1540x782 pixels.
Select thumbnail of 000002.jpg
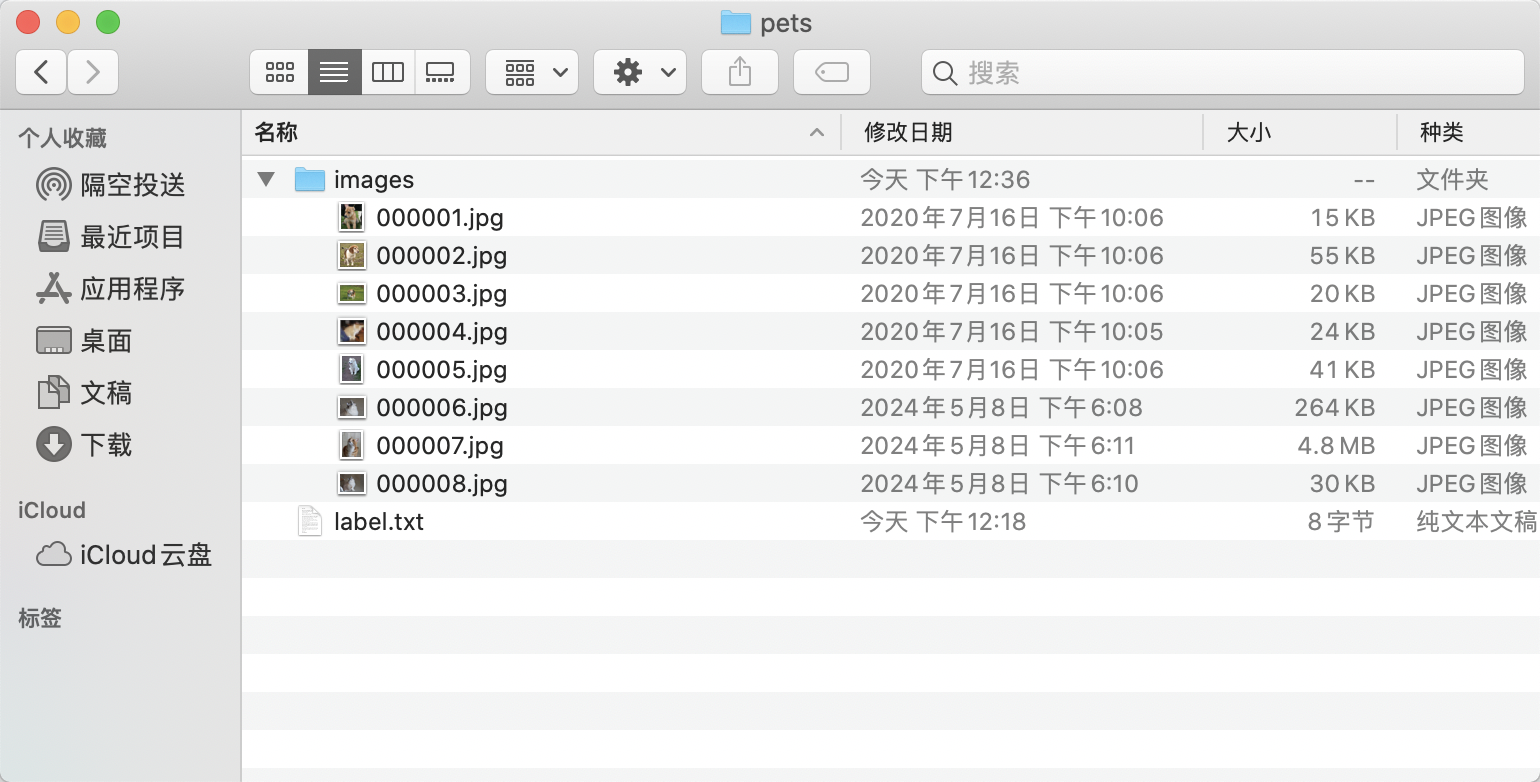[x=352, y=255]
